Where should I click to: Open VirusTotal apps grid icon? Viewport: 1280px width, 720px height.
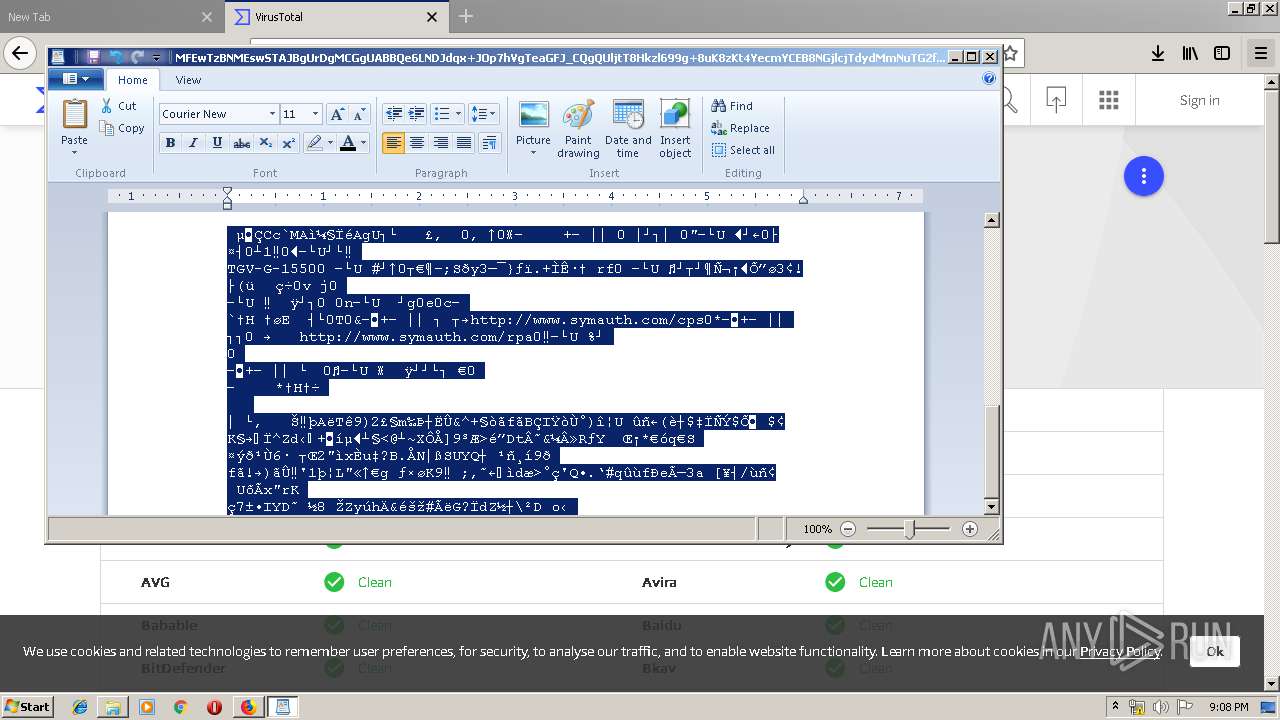click(x=1108, y=100)
